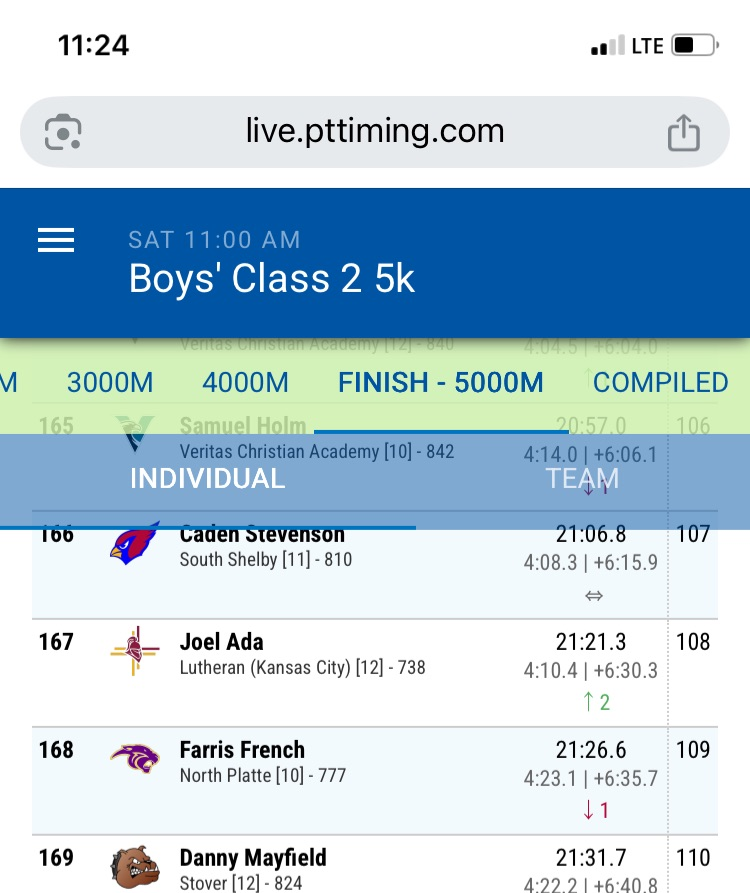Switch to the 3000M split tab
The height and width of the screenshot is (893, 750).
tap(110, 382)
